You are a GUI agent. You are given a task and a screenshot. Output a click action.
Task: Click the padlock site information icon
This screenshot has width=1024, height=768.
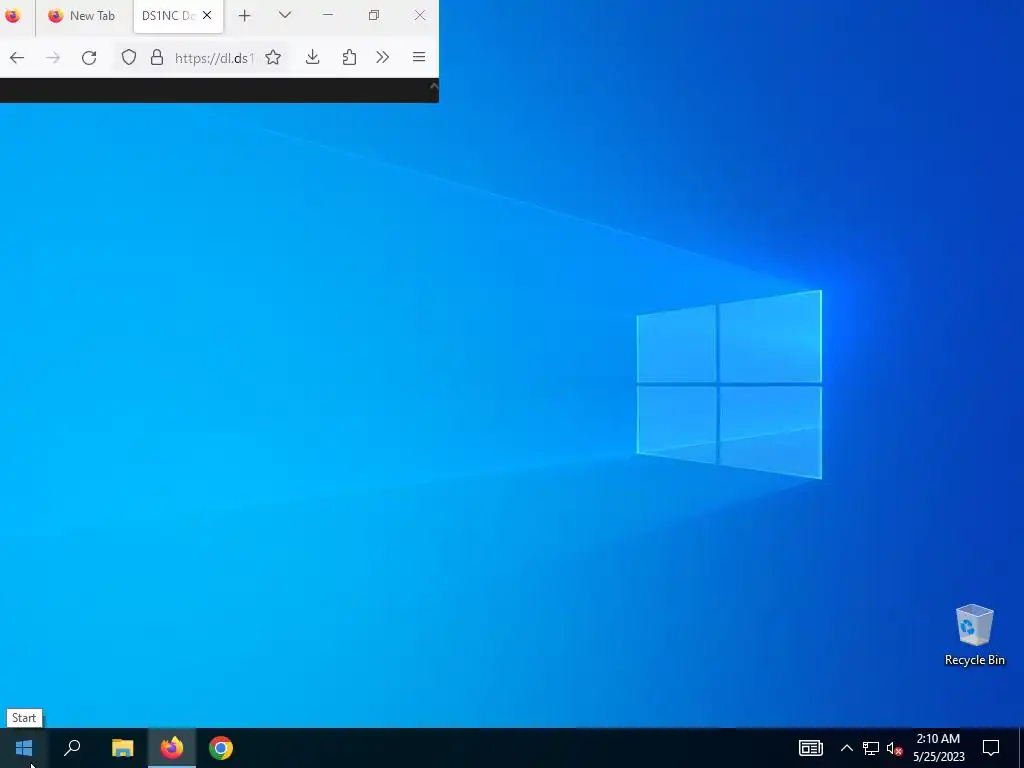[x=157, y=57]
